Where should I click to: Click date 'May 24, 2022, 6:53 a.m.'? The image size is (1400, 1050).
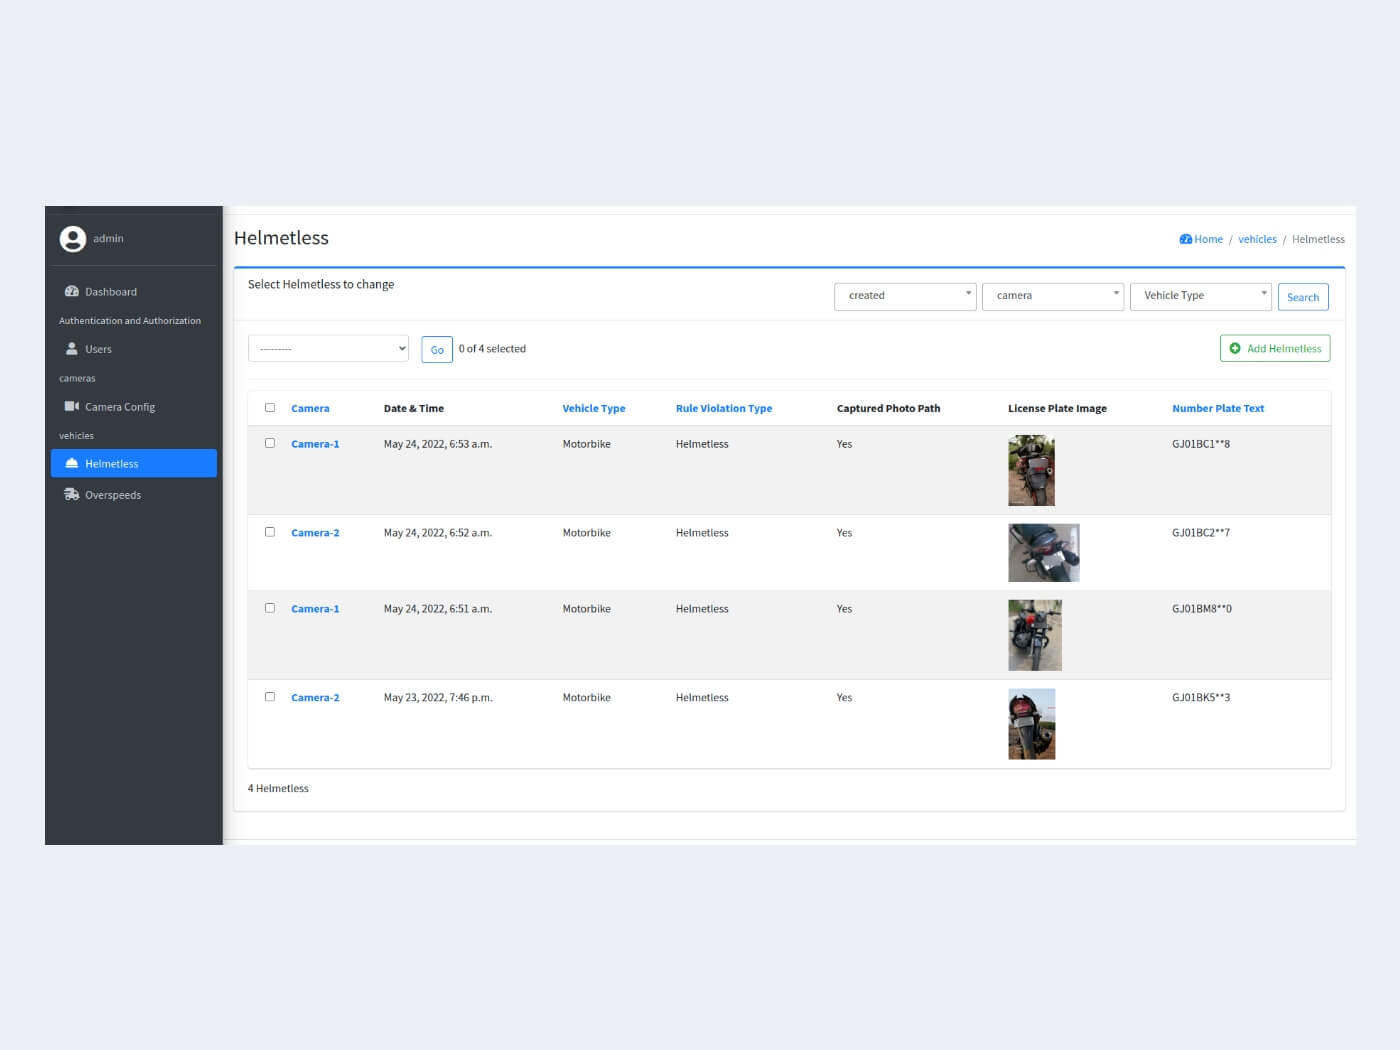[438, 444]
